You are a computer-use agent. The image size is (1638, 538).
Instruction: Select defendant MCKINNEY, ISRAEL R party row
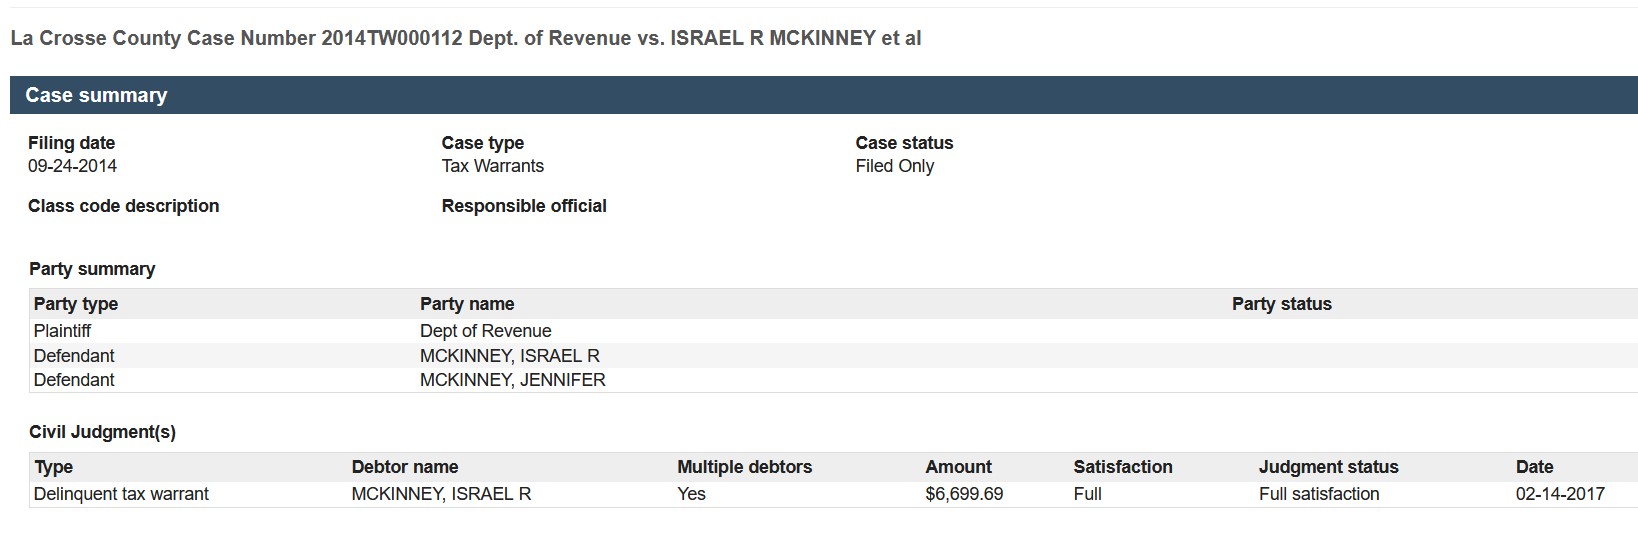834,356
